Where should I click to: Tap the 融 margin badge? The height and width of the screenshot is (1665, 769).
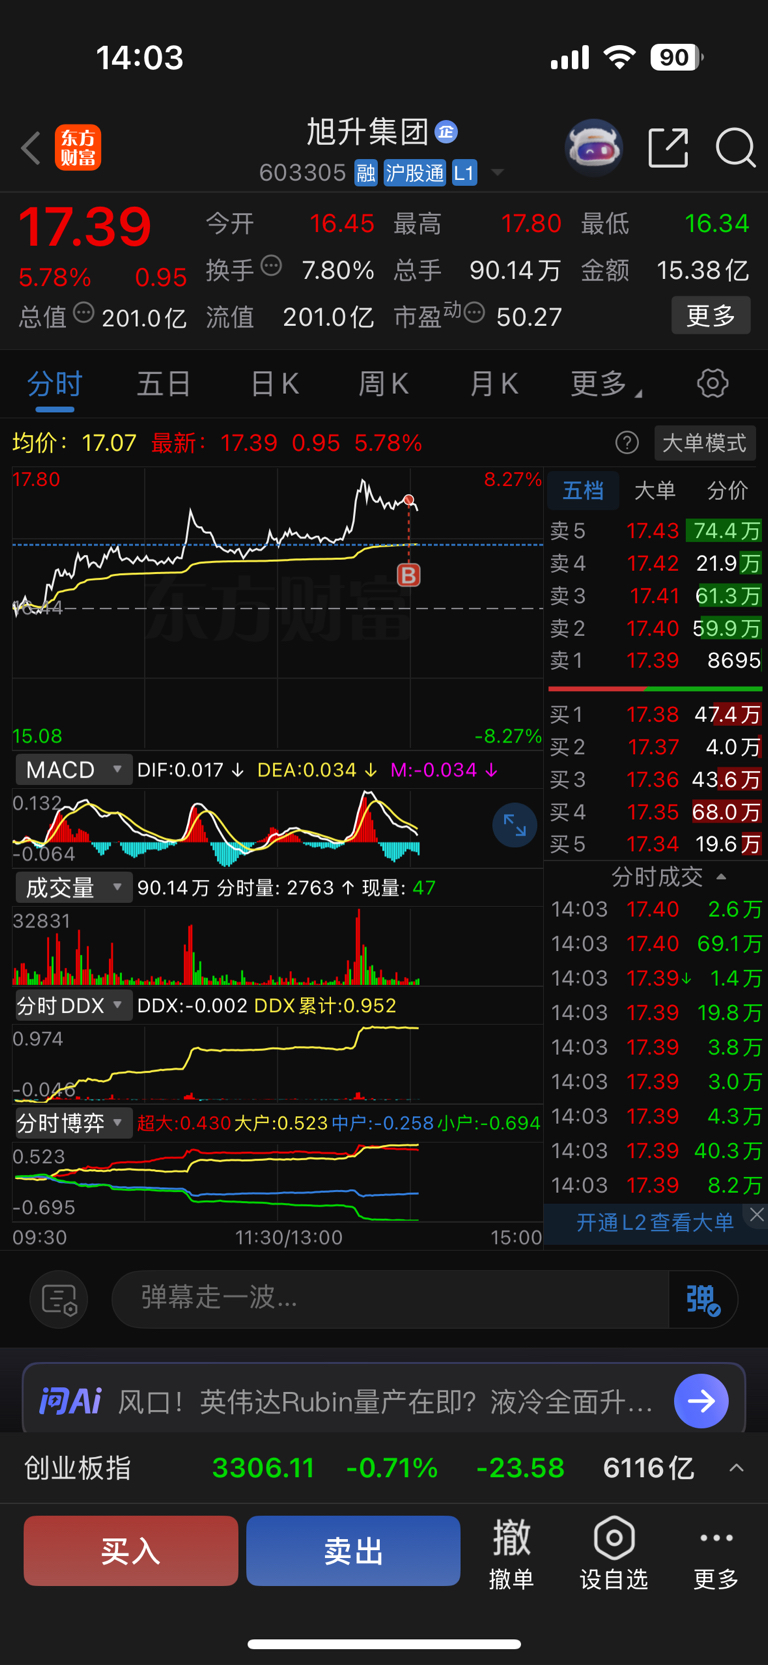tap(366, 173)
